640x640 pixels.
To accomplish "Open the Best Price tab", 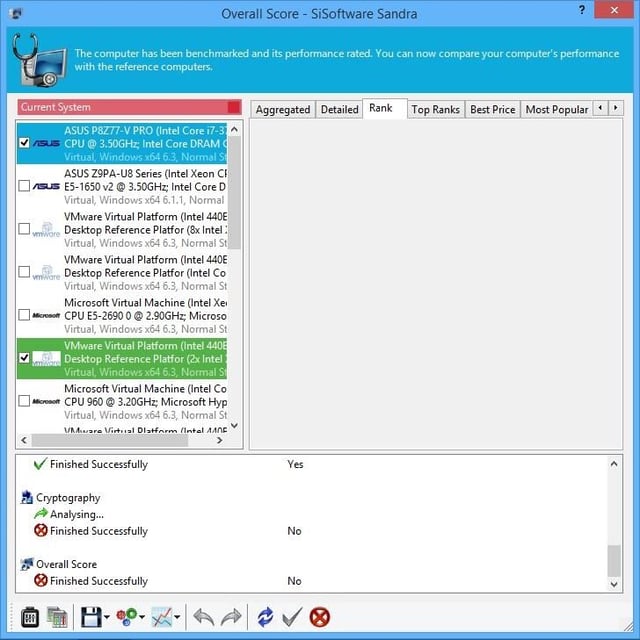I will coord(493,109).
